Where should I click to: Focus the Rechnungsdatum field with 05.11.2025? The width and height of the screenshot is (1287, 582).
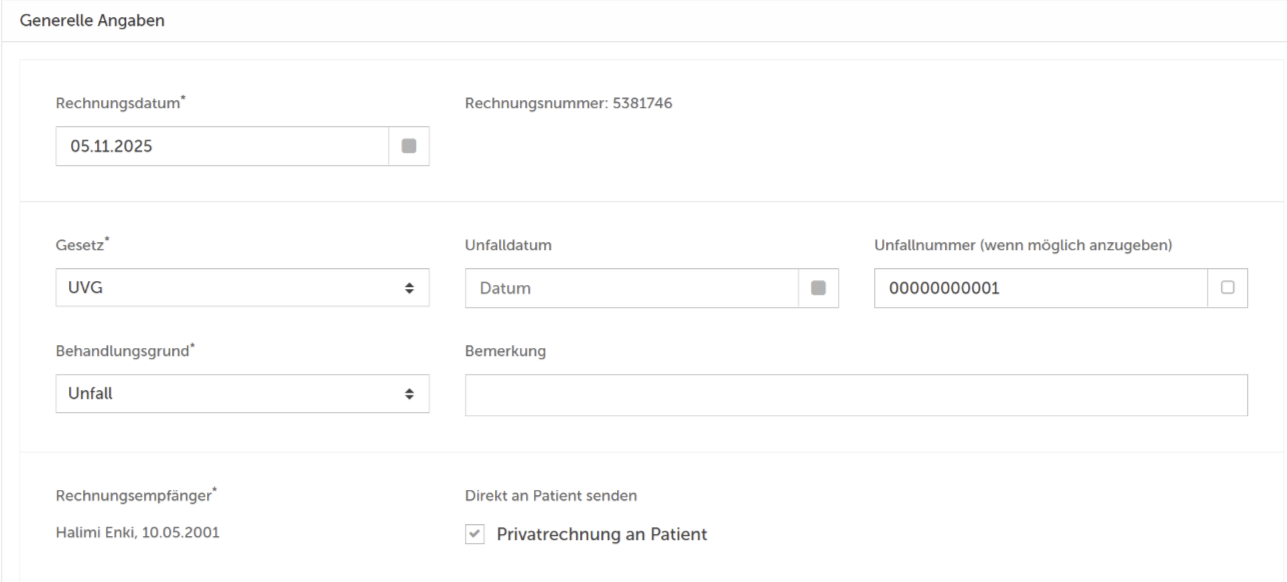click(x=221, y=146)
